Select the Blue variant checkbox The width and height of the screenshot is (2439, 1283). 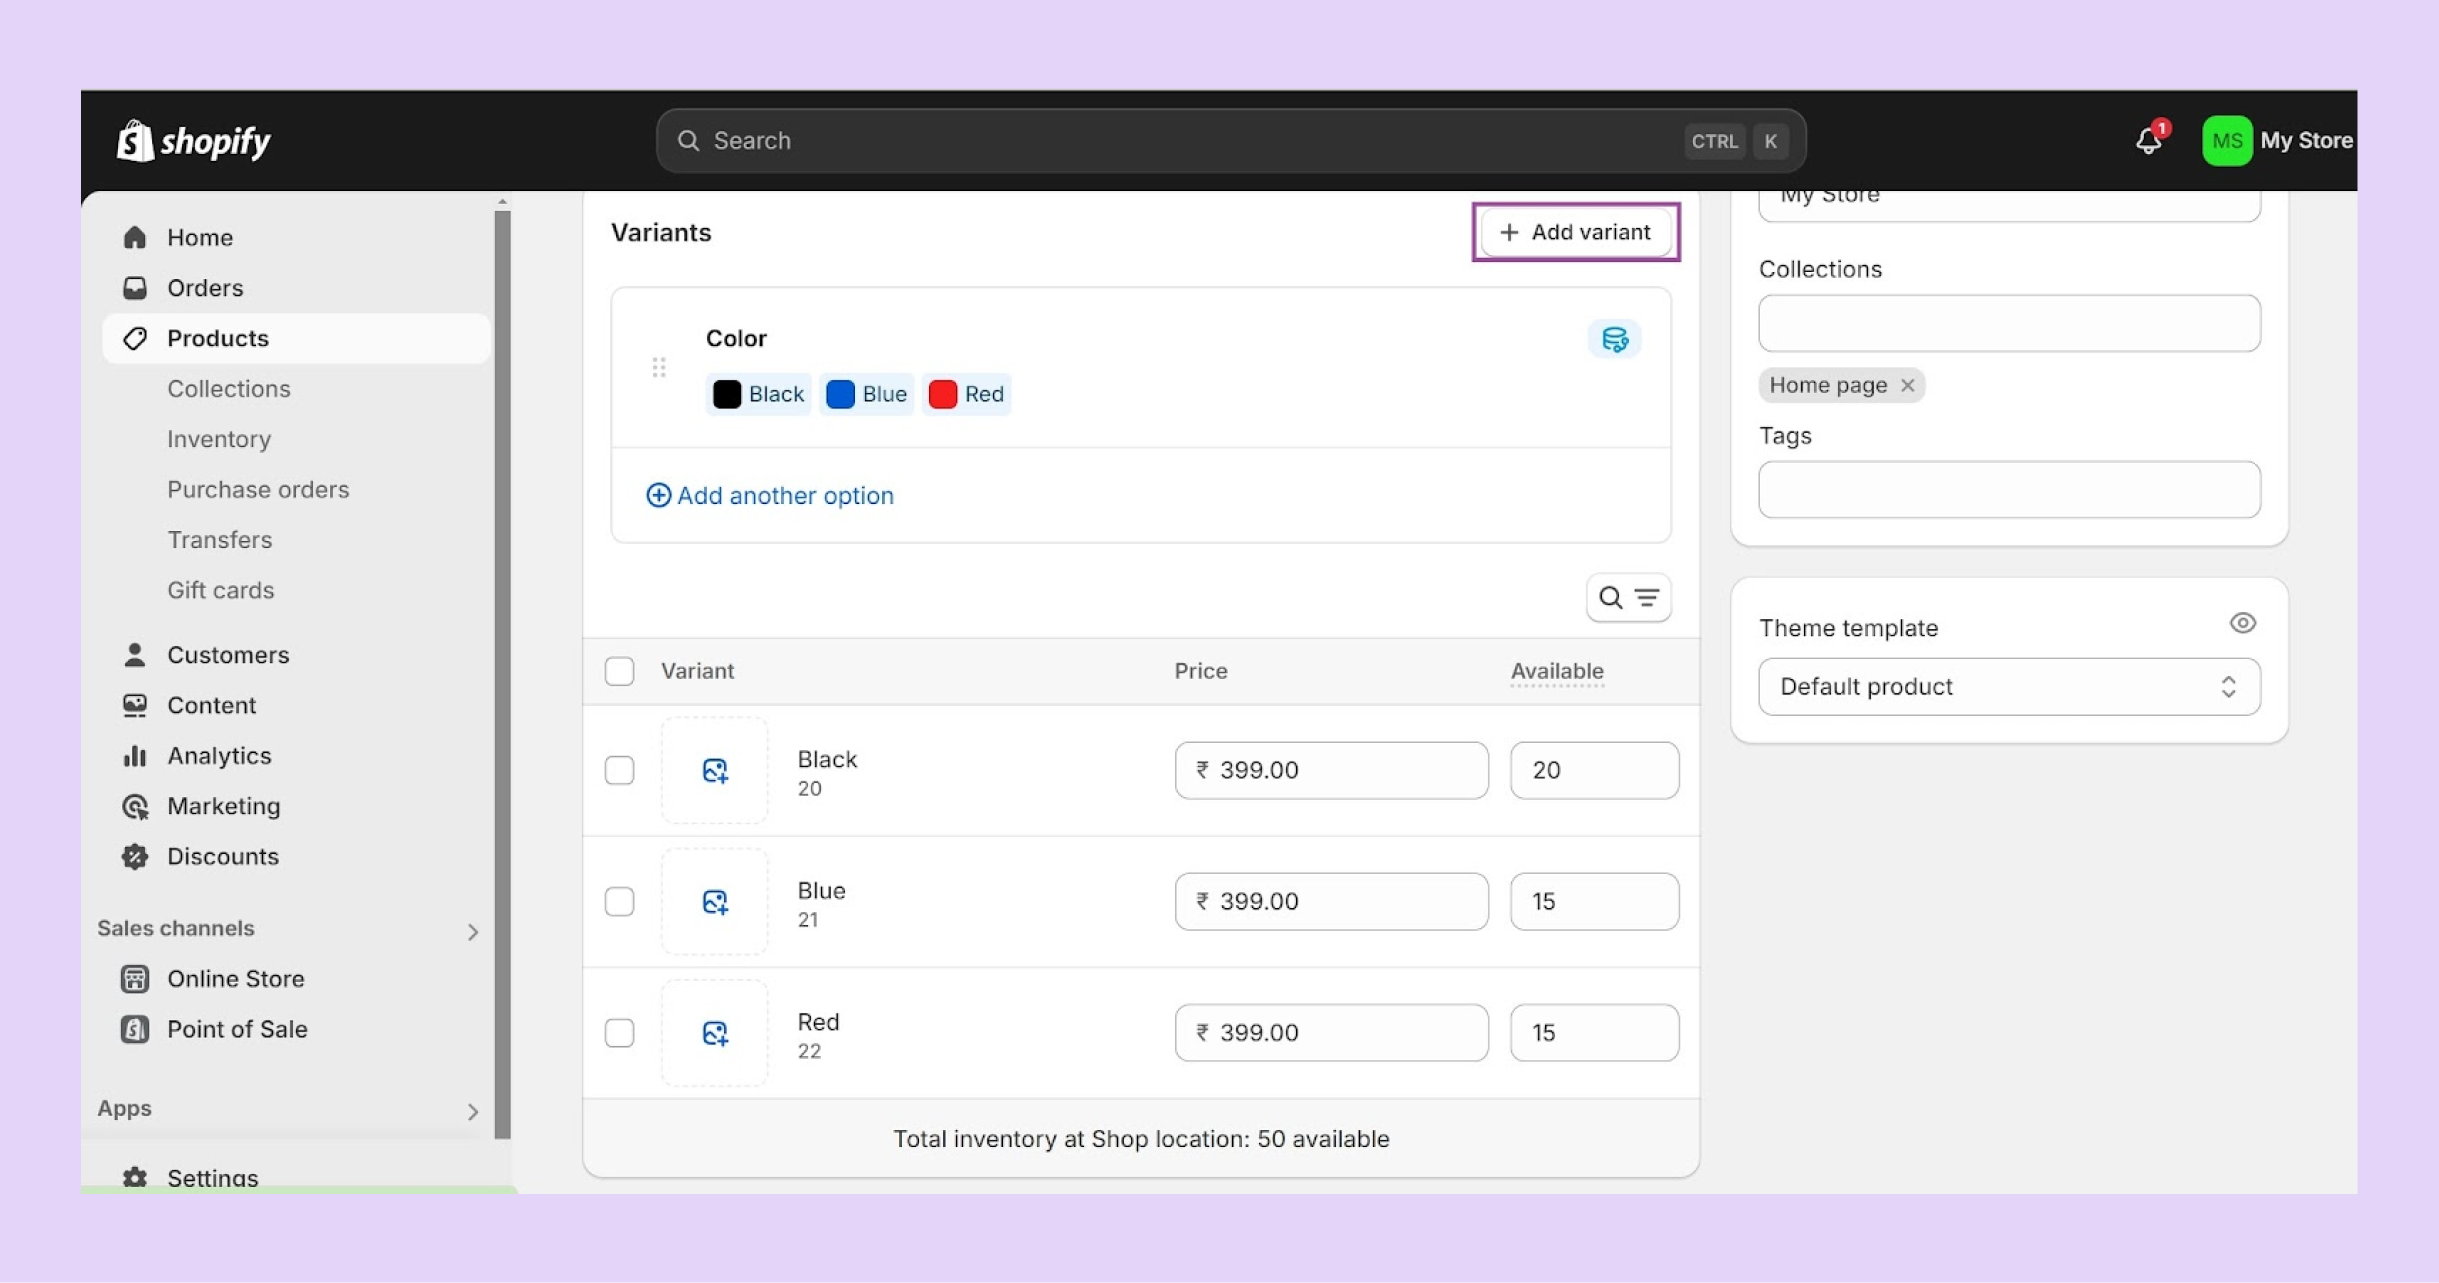(x=619, y=902)
